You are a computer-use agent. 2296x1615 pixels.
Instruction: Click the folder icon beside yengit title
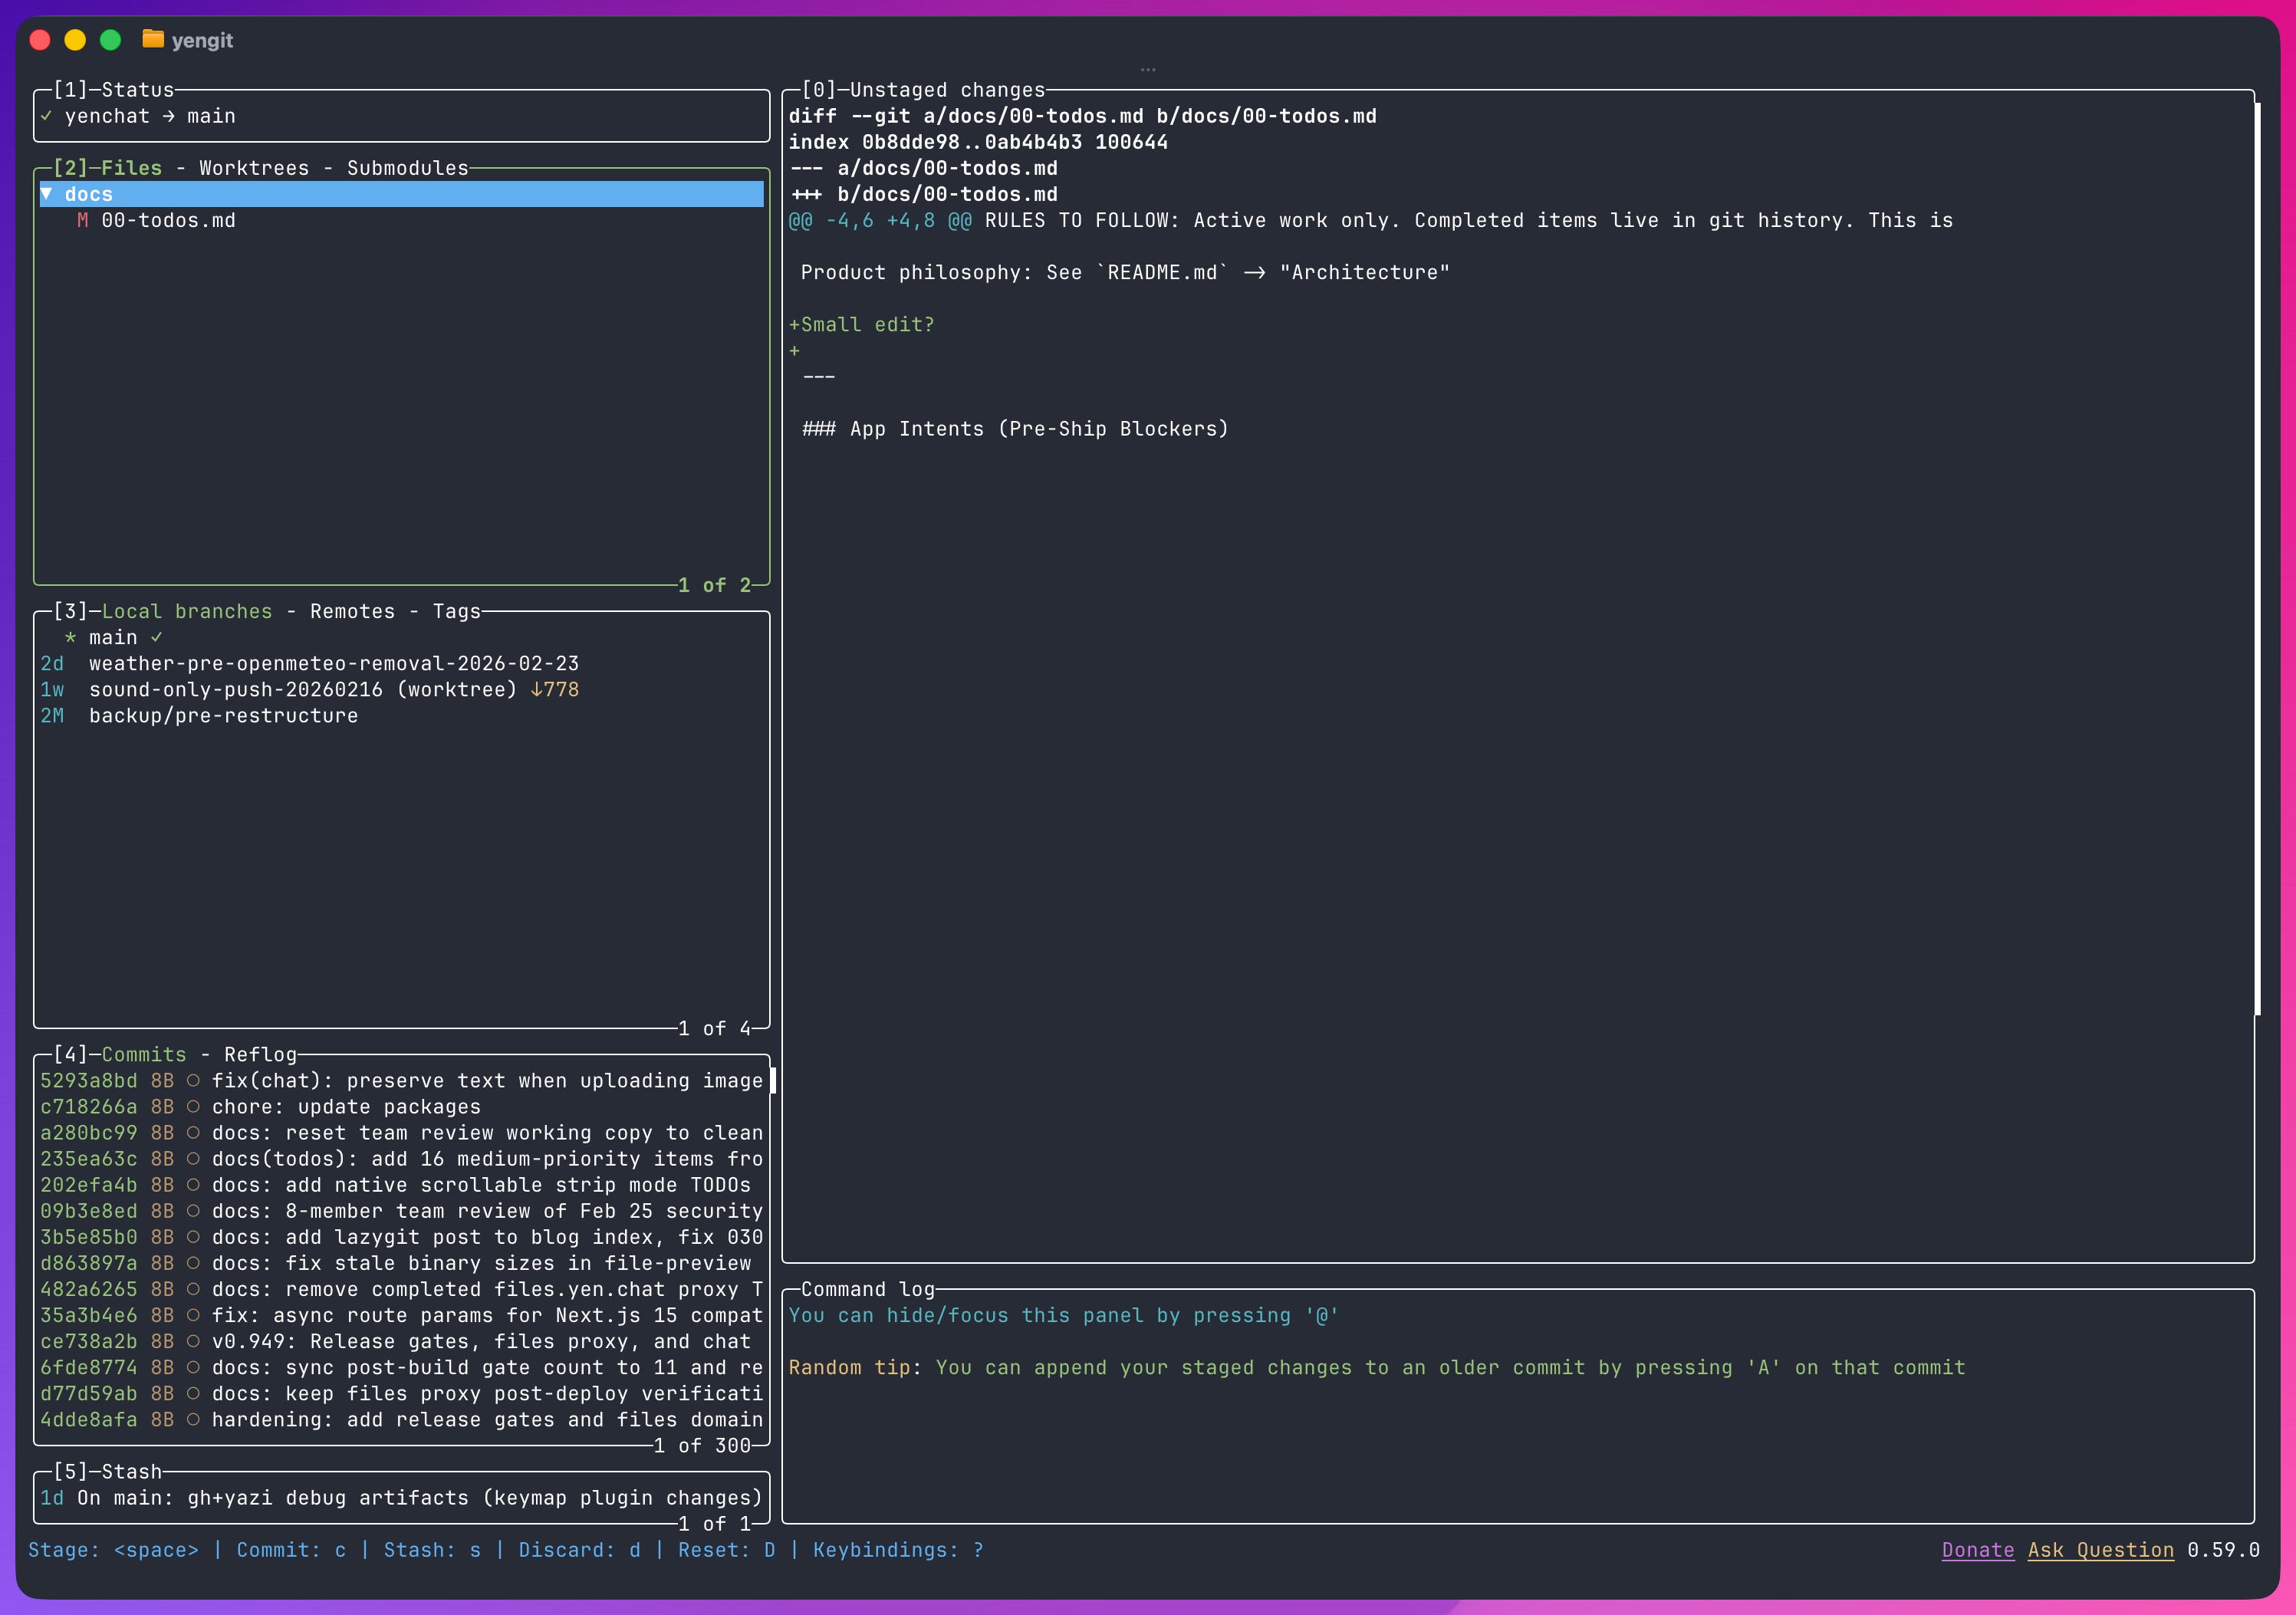pyautogui.click(x=153, y=40)
